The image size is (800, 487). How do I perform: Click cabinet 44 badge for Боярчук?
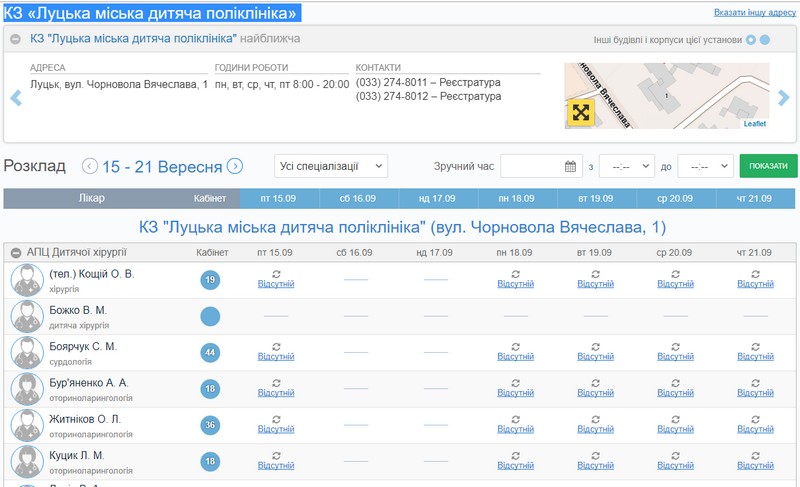coord(210,352)
